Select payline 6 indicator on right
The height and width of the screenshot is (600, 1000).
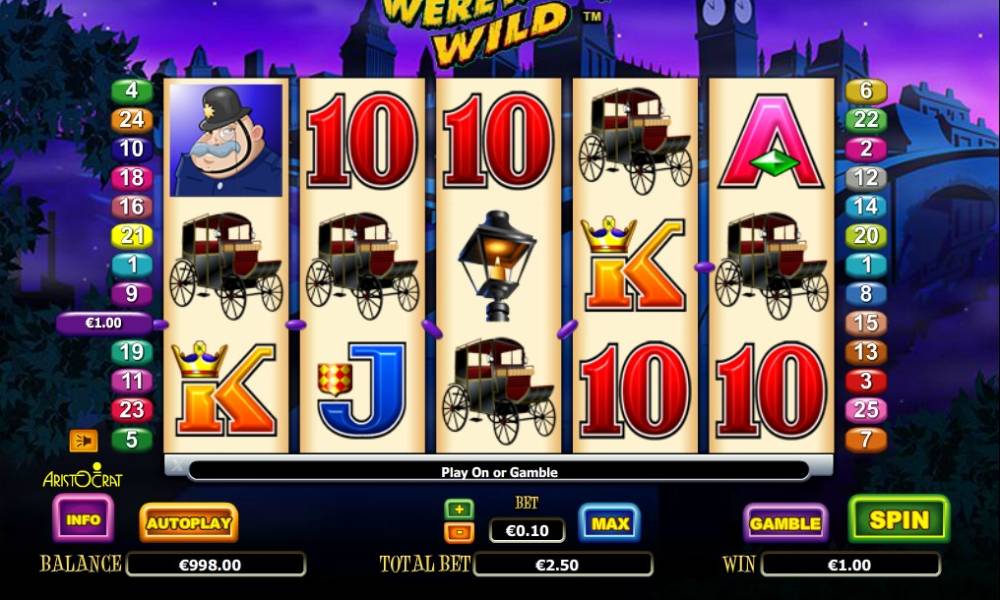pos(866,91)
